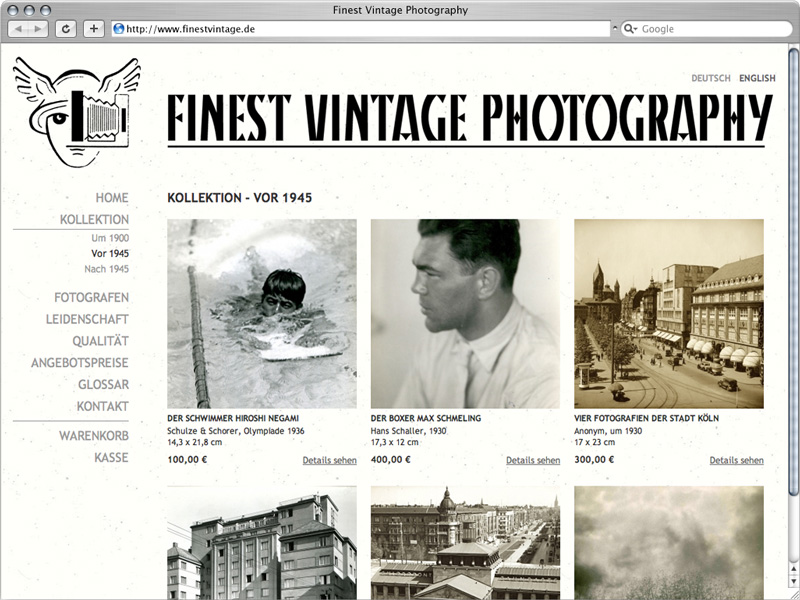Click the heading KOLLEKTION - VOR 1945
The image size is (800, 600).
[x=240, y=198]
